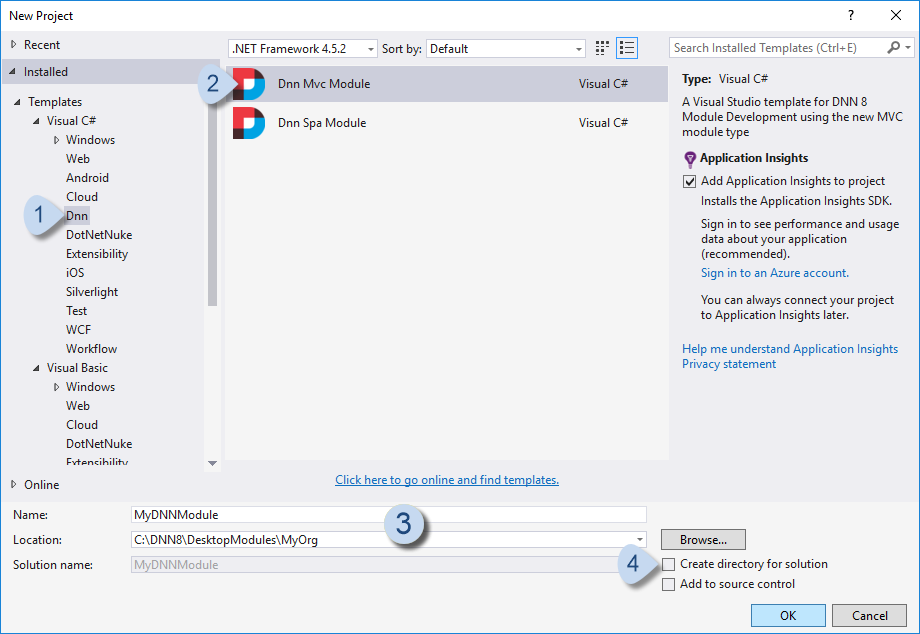Switch to small icons view
Image resolution: width=920 pixels, height=634 pixels.
[x=601, y=48]
